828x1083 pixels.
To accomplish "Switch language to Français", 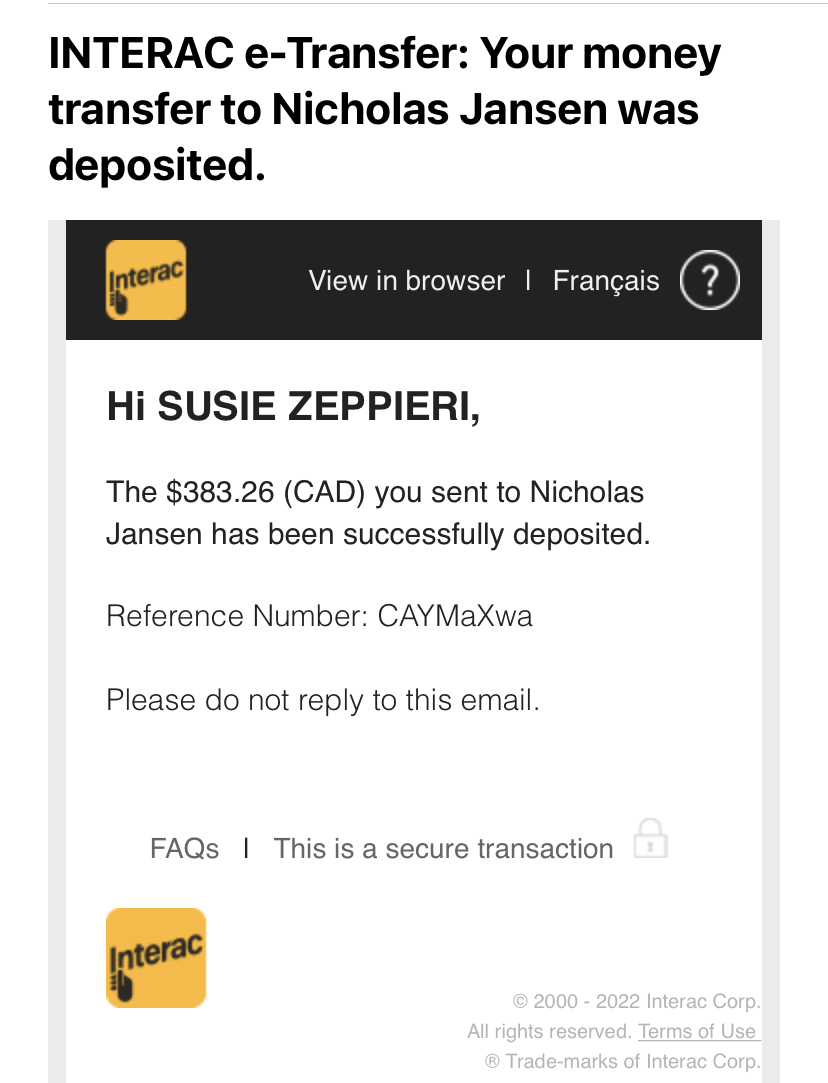I will pyautogui.click(x=606, y=281).
